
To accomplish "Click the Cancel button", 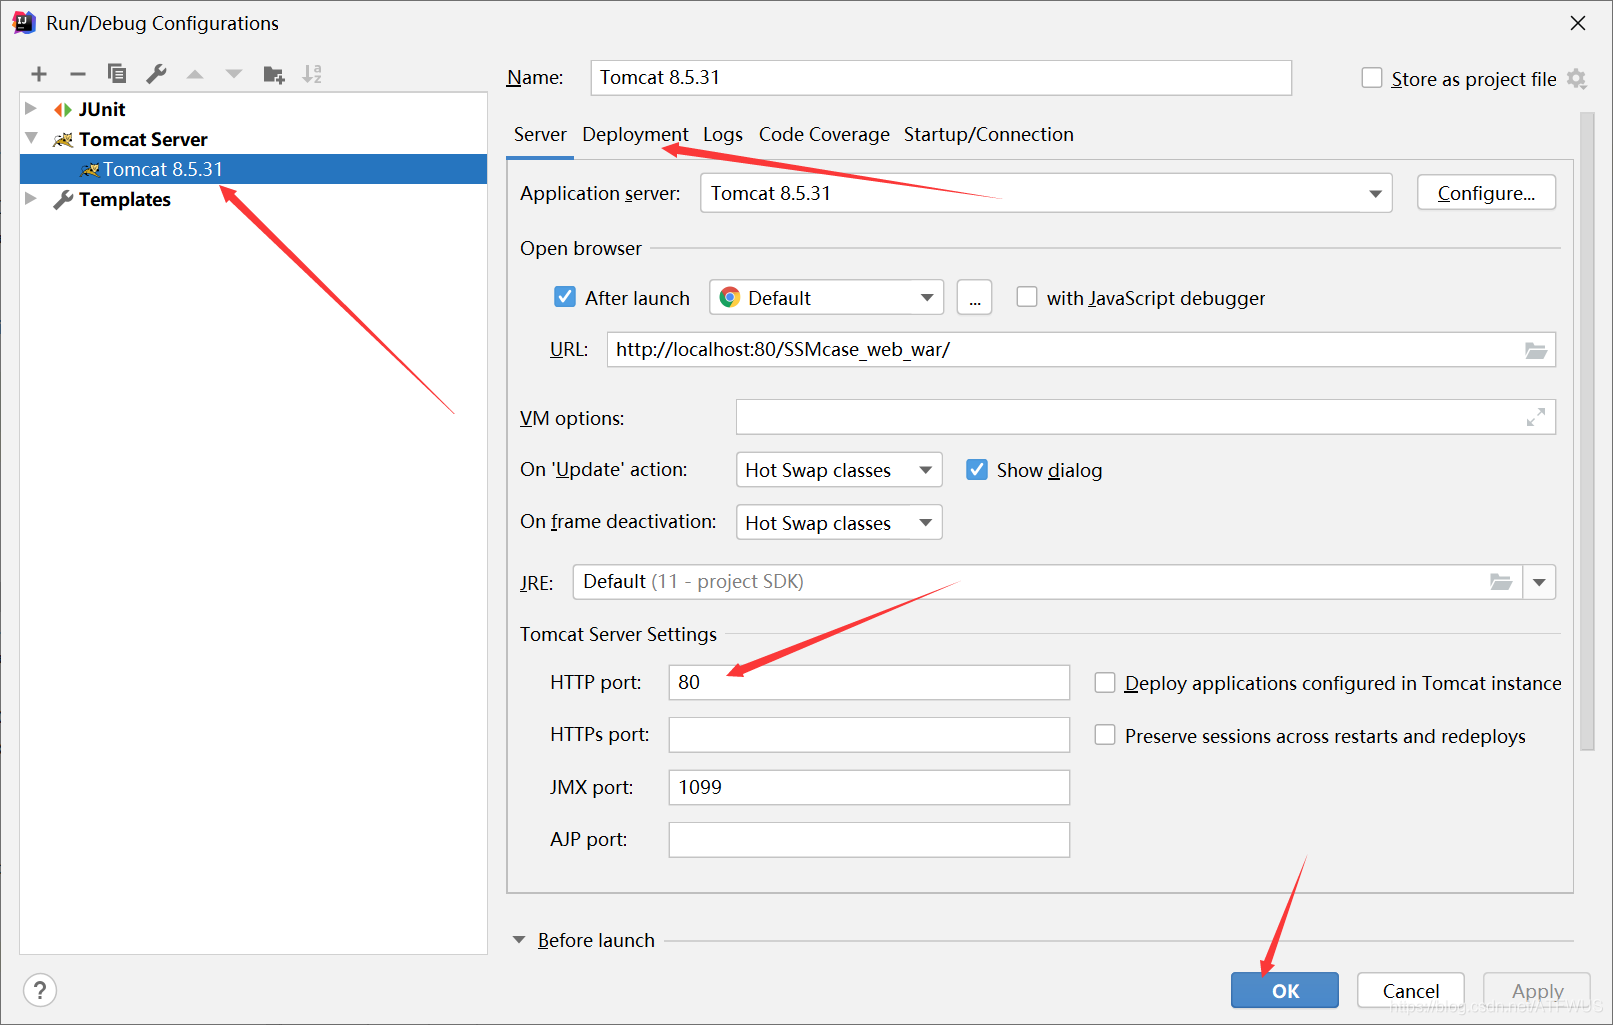I will (x=1411, y=990).
